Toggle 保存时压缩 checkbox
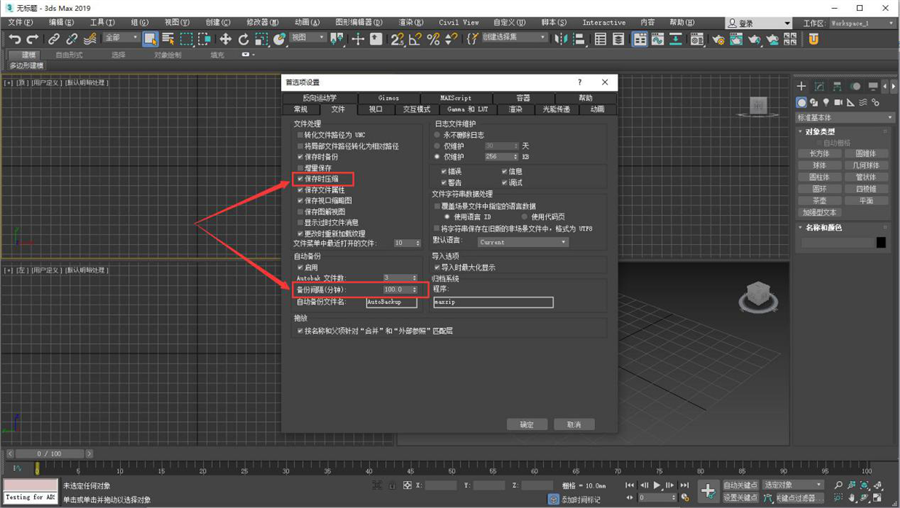Screen dimensions: 900x508 point(300,179)
